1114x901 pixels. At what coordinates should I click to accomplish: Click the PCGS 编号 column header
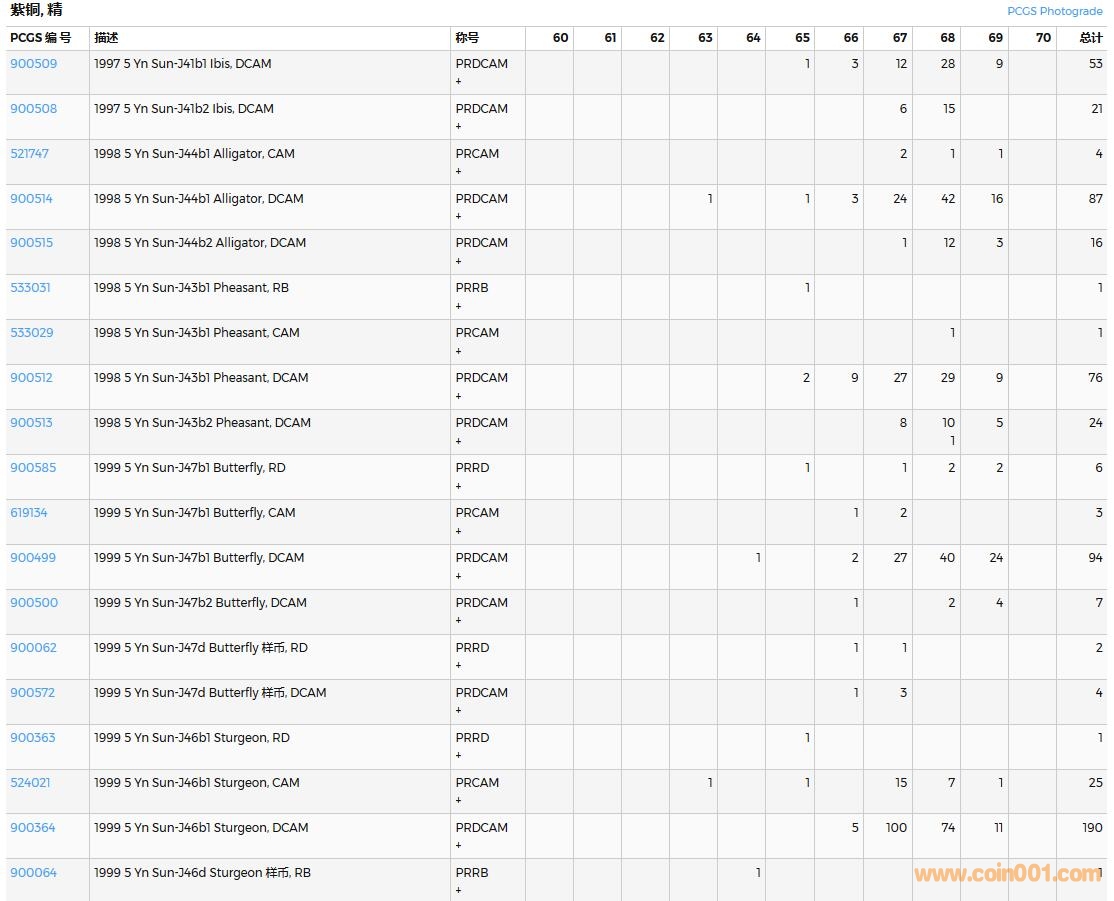point(41,38)
